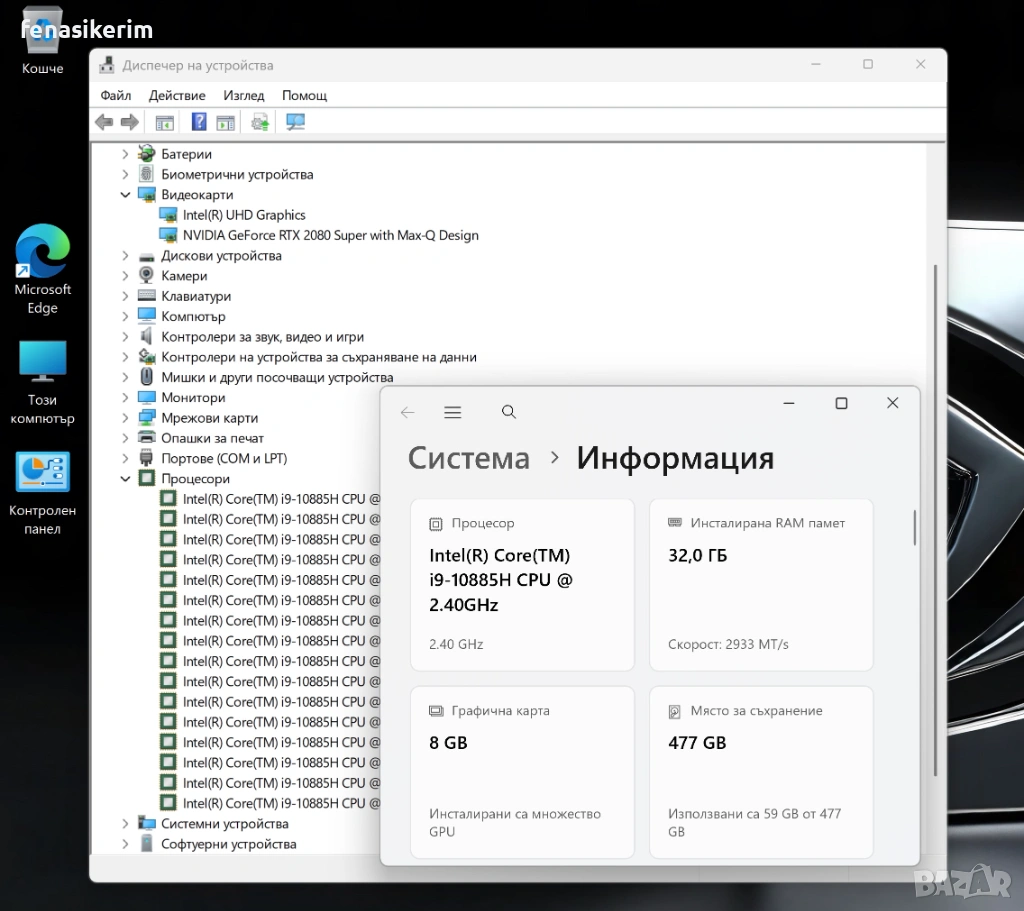Click the scan for hardware changes icon
The image size is (1024, 911).
(295, 122)
